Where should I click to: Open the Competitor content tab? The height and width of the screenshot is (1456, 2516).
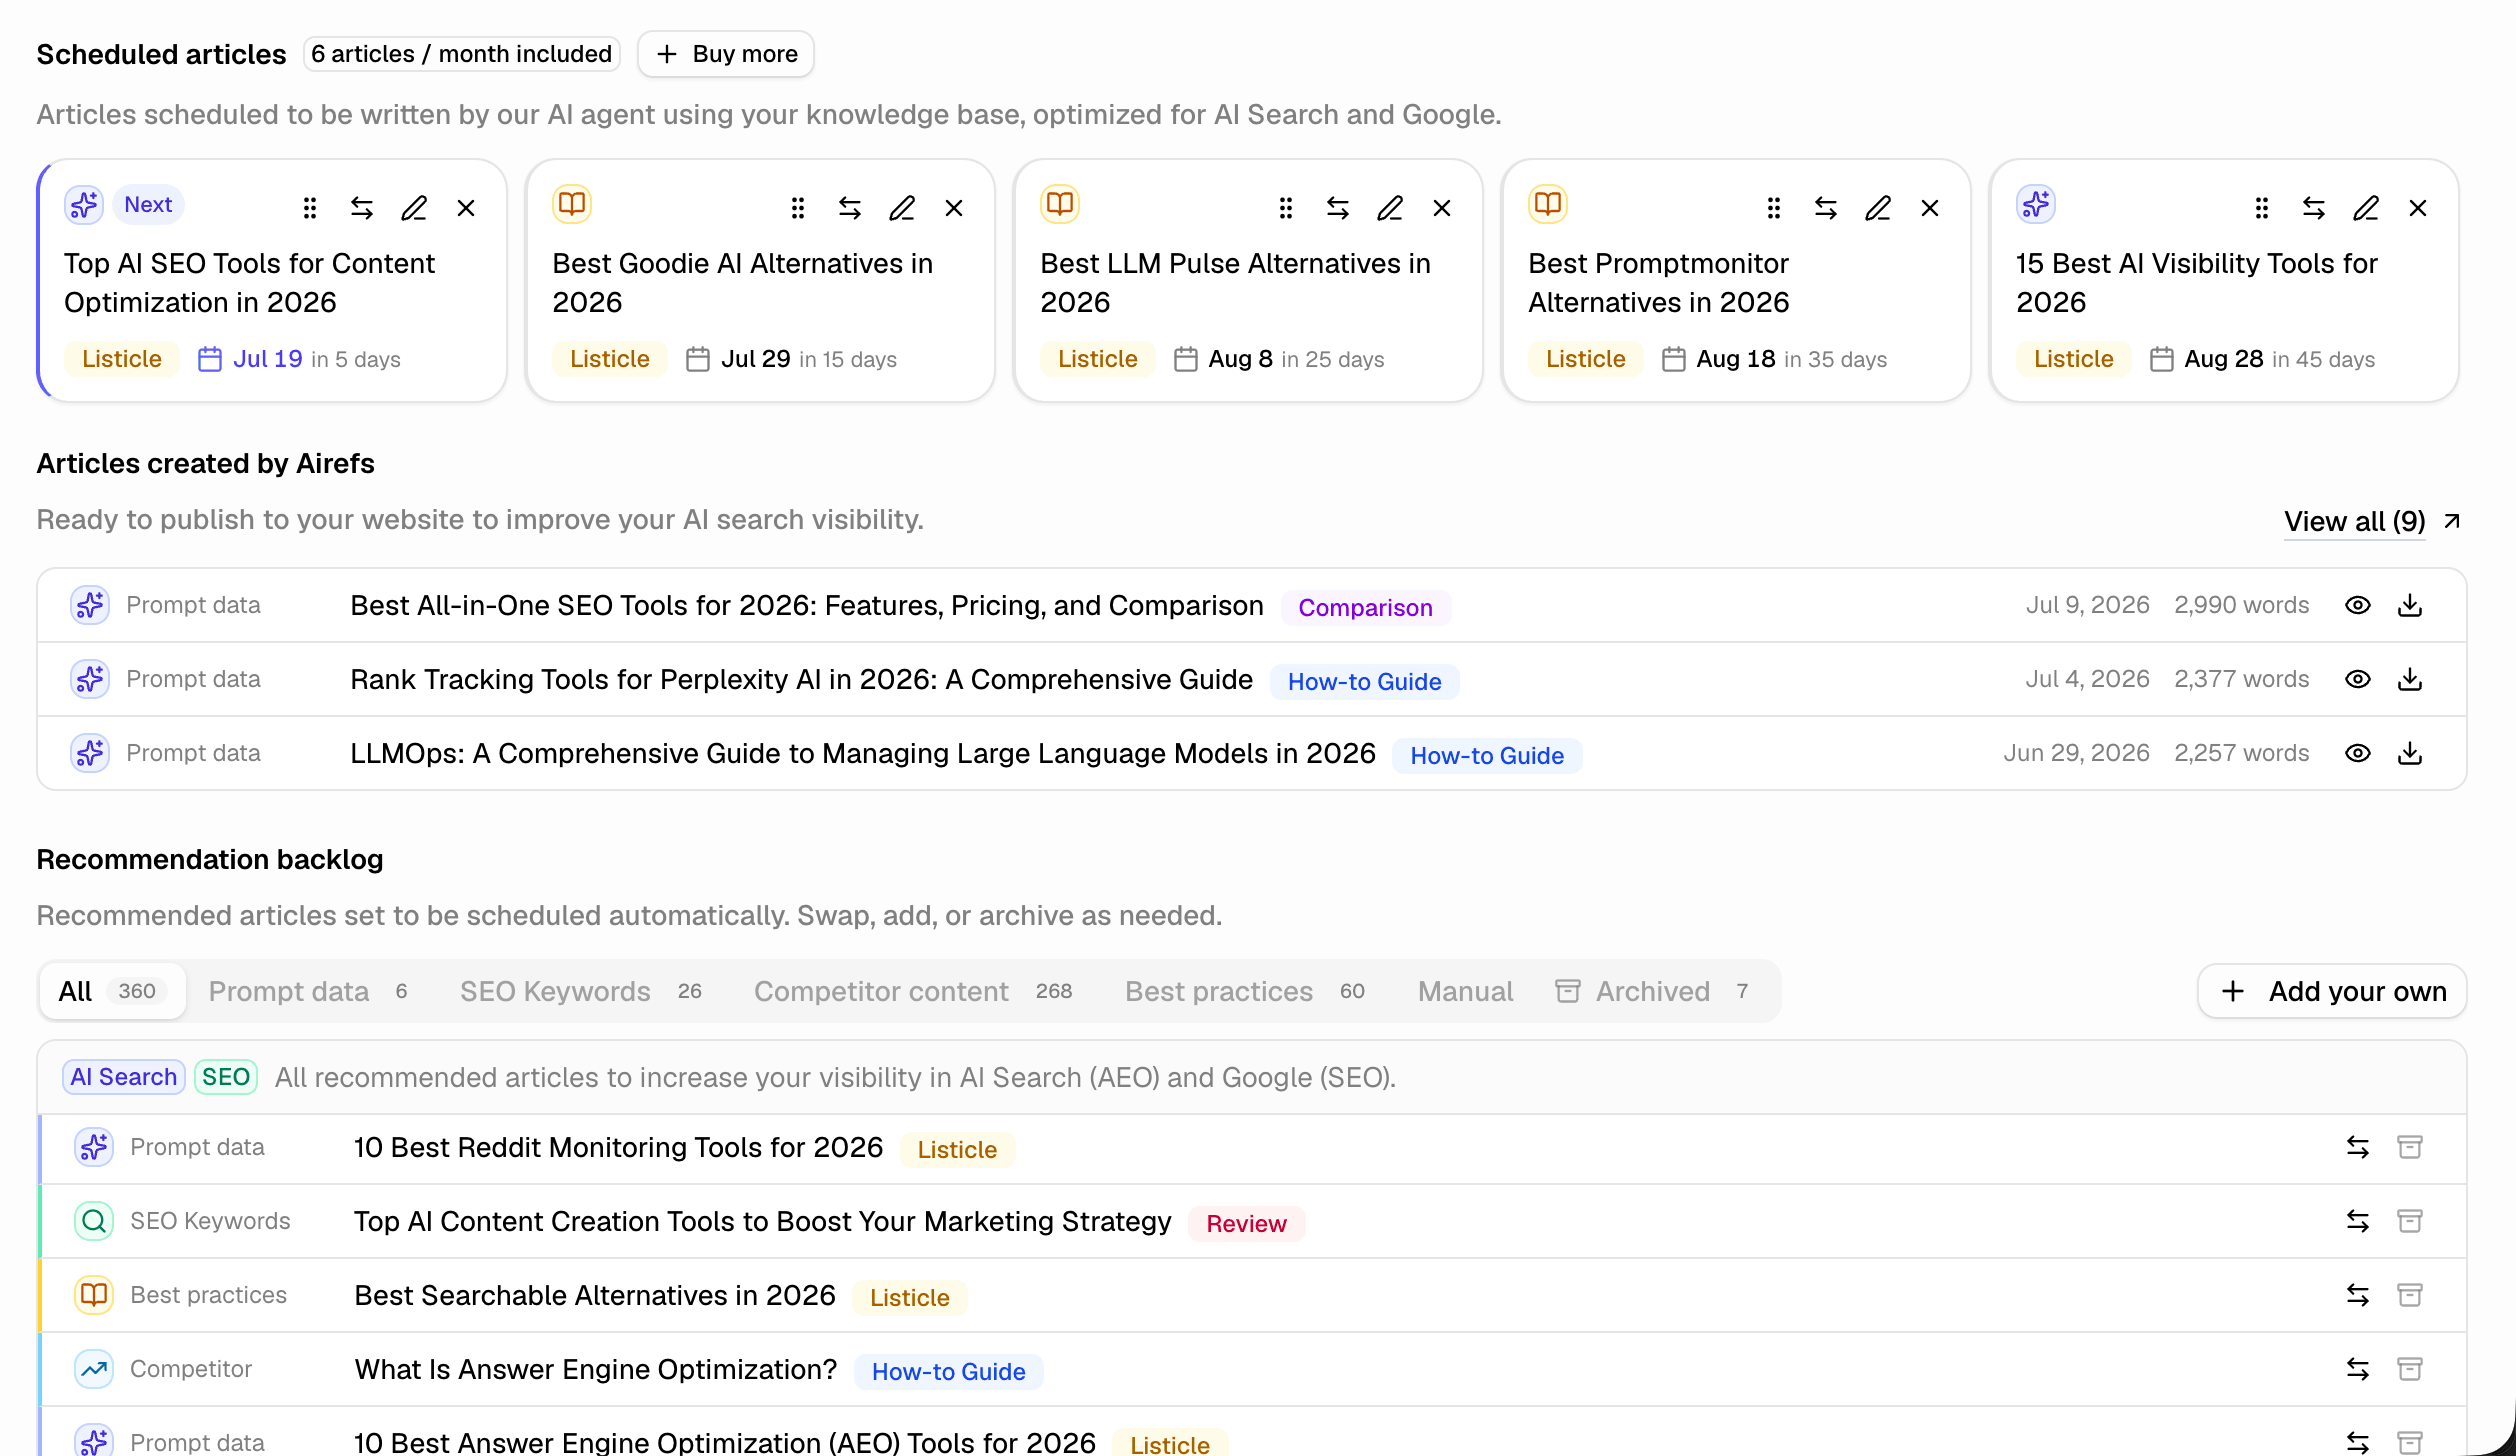click(913, 991)
